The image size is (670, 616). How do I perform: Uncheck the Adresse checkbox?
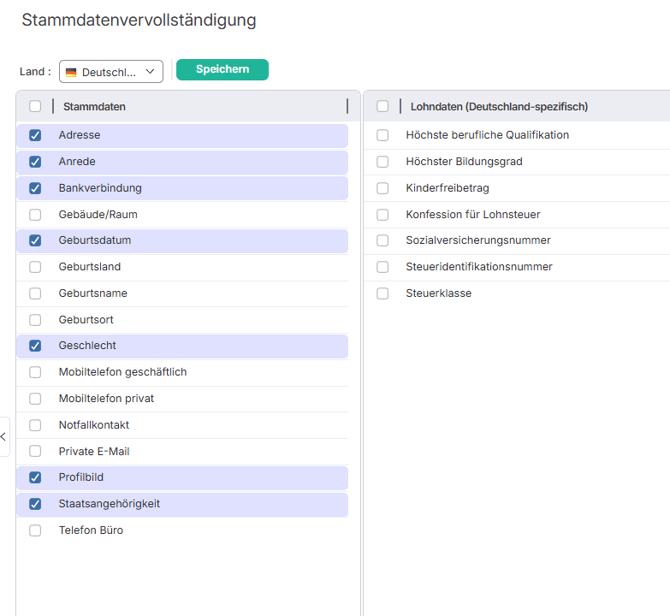(35, 135)
